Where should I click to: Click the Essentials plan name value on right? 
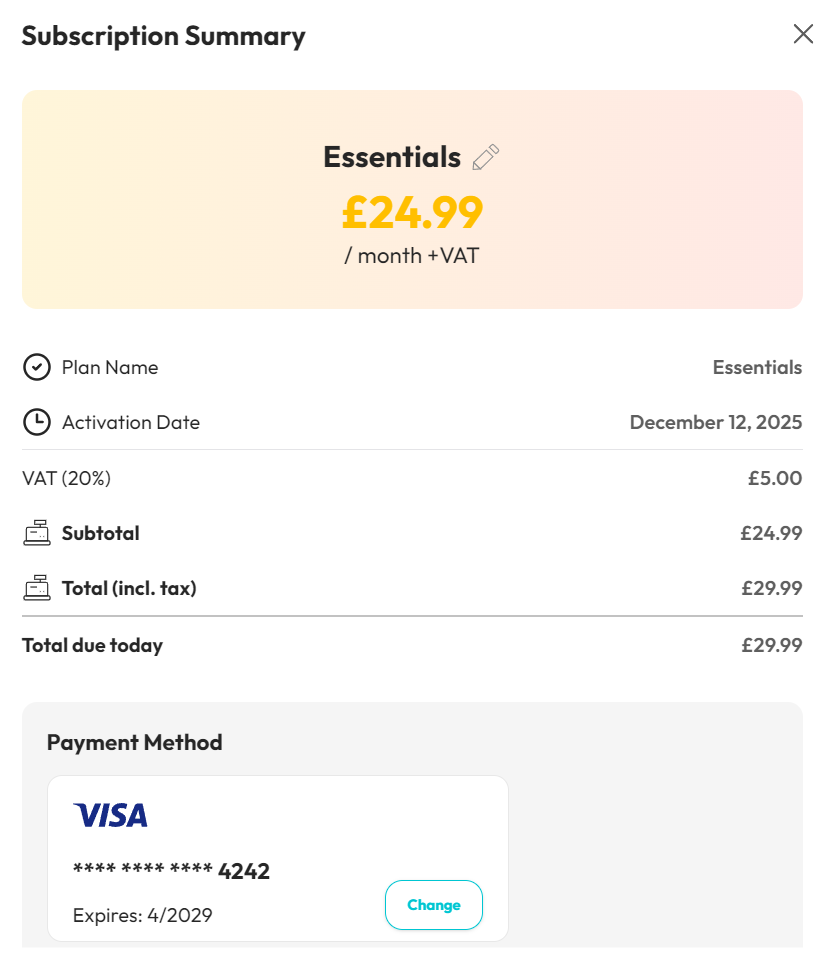coord(756,368)
